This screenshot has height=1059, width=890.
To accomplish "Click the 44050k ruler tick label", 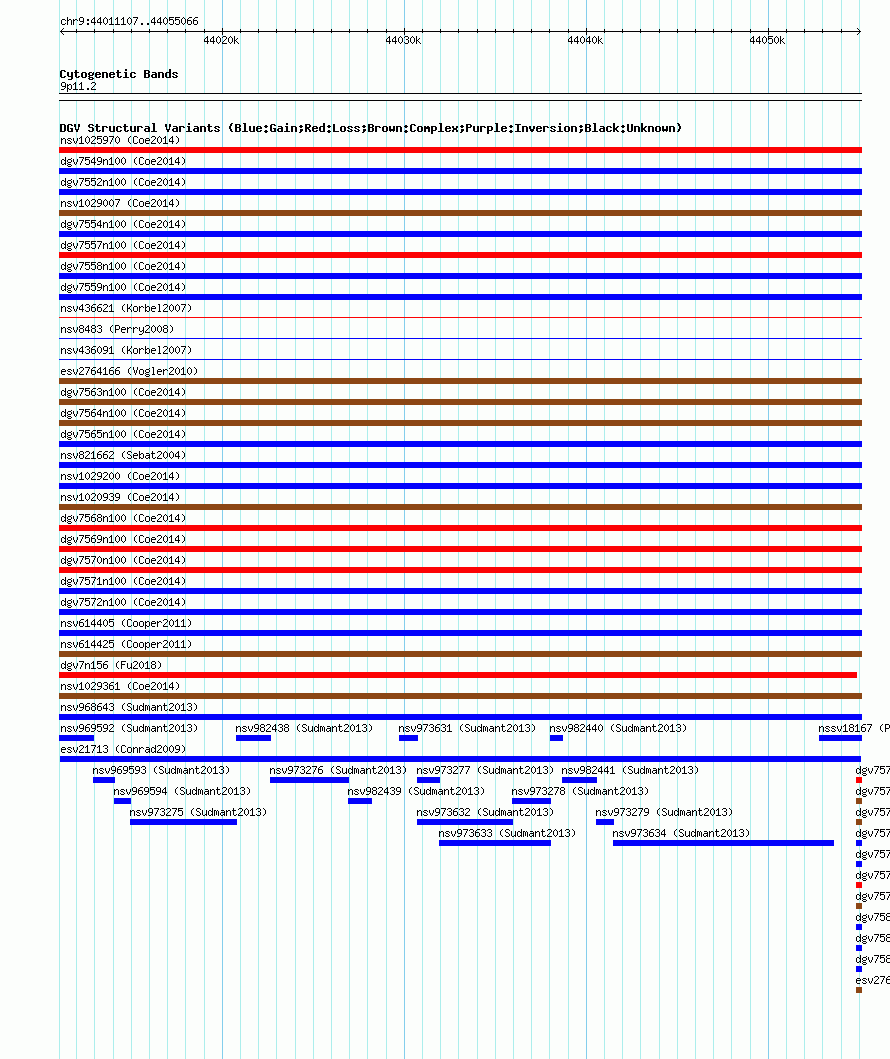I will (767, 41).
